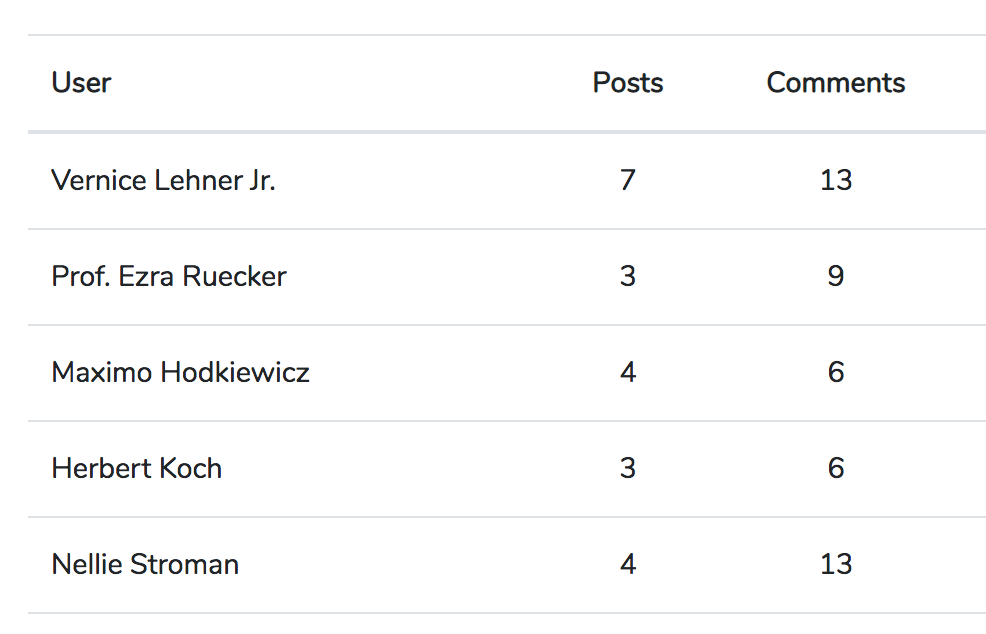Image resolution: width=986 pixels, height=634 pixels.
Task: Click the Comments column header
Action: coord(835,82)
